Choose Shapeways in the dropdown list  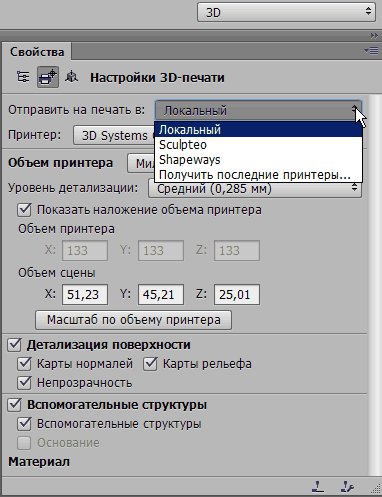pos(258,160)
